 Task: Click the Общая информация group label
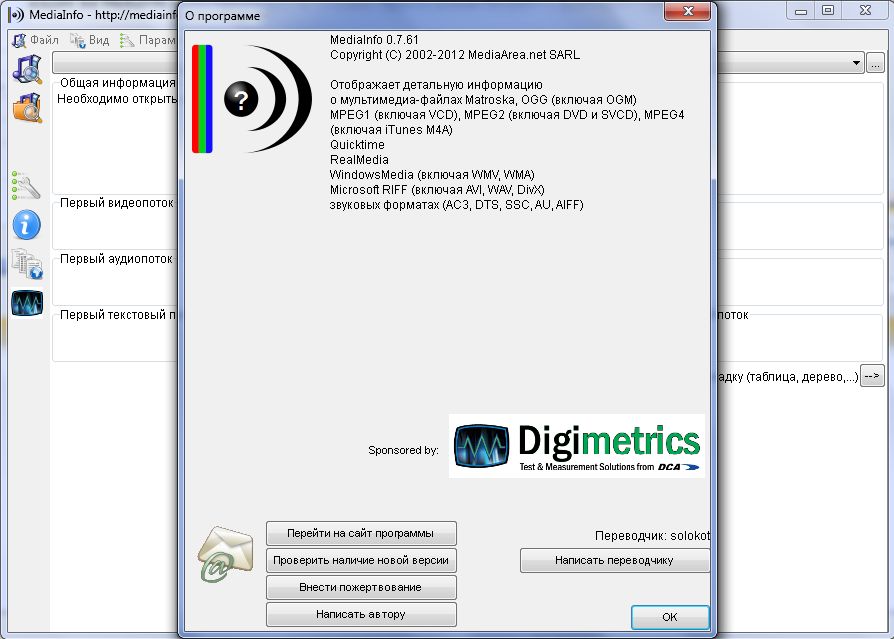point(118,83)
